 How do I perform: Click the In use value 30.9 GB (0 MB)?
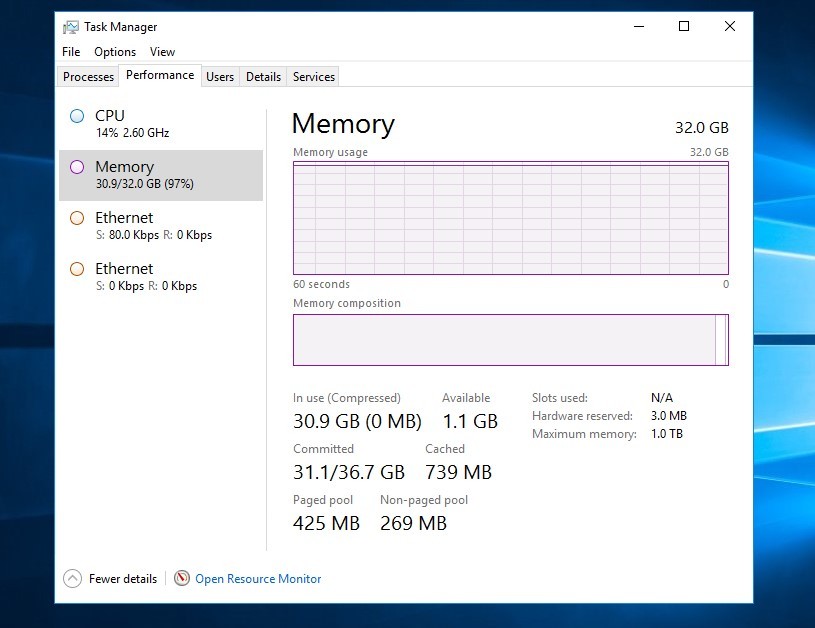tap(358, 421)
